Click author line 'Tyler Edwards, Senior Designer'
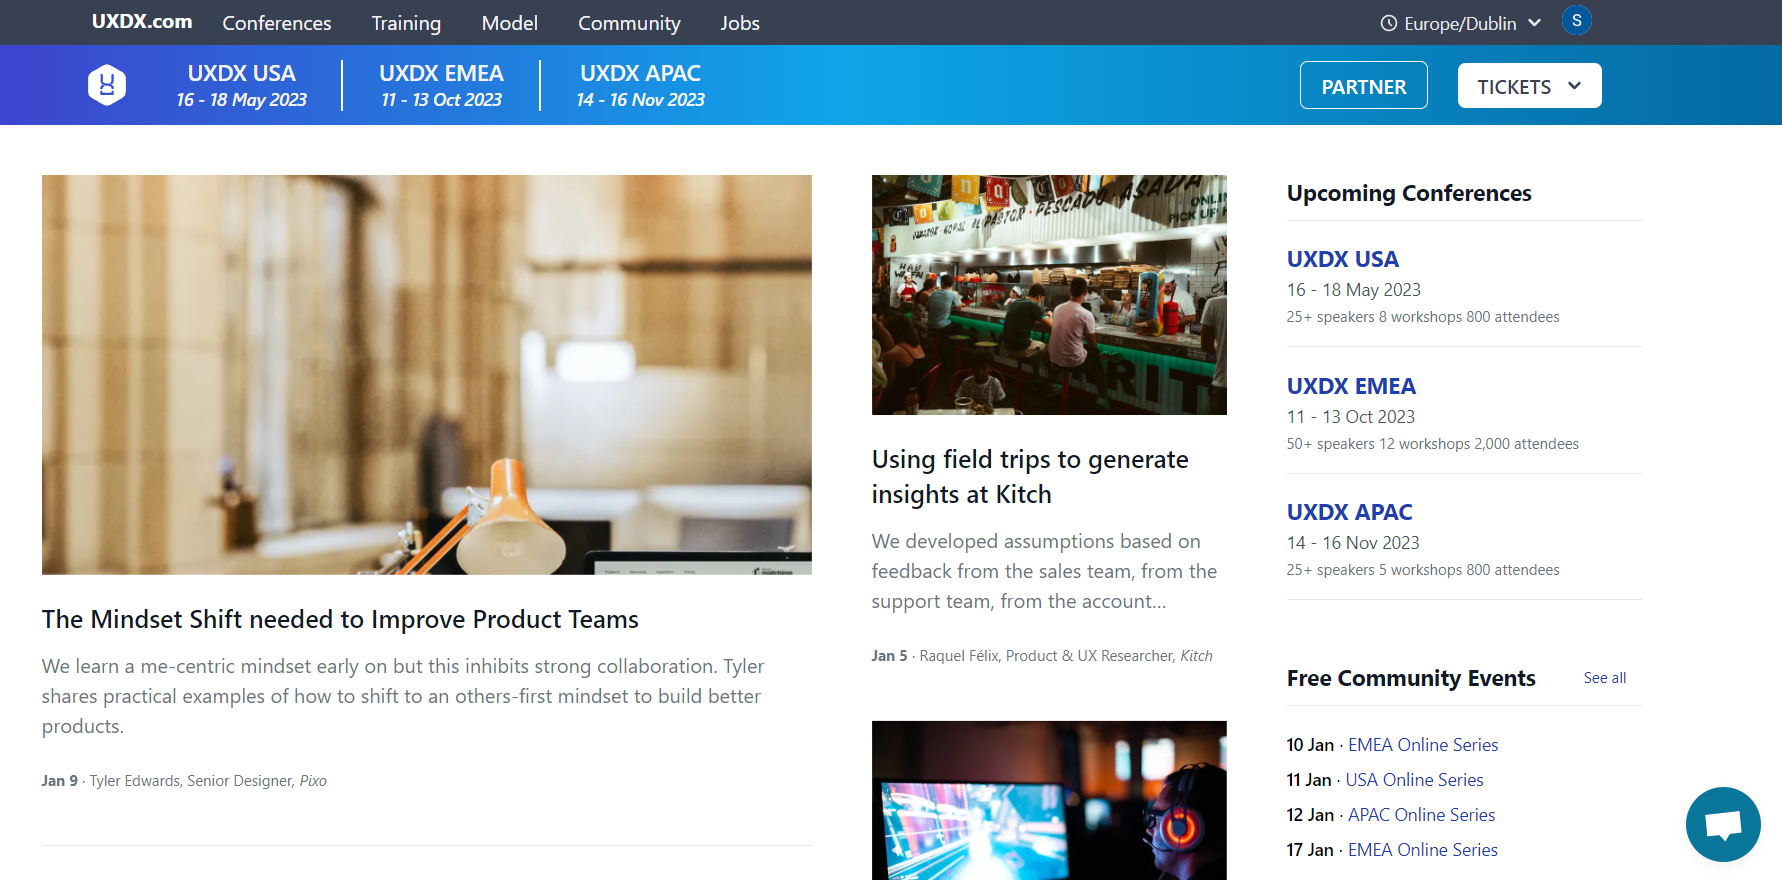Screen dimensions: 1782x880 pos(192,781)
